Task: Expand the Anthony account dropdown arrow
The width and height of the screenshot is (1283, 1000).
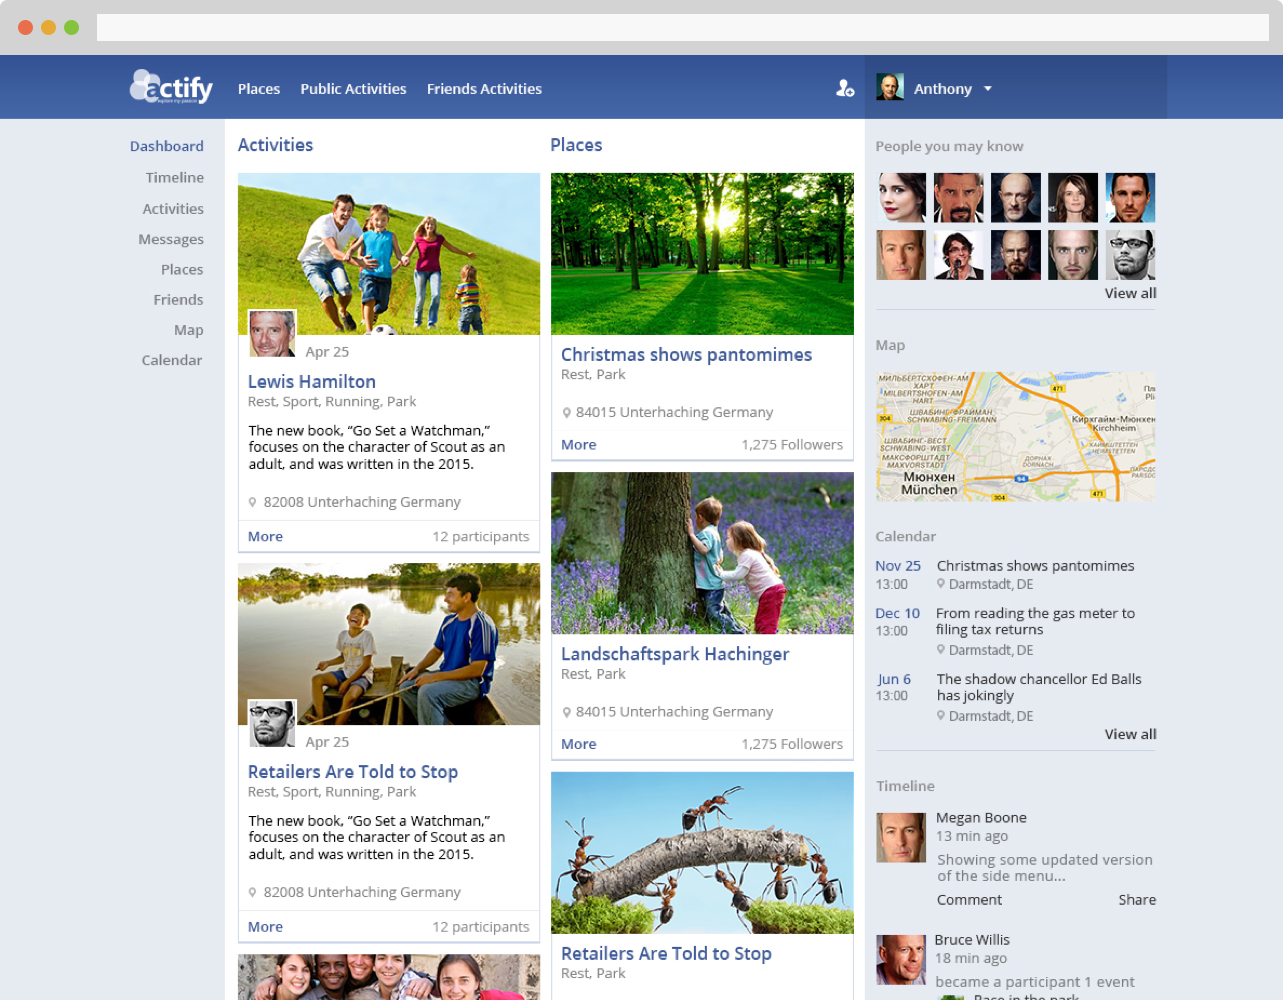Action: click(x=988, y=88)
